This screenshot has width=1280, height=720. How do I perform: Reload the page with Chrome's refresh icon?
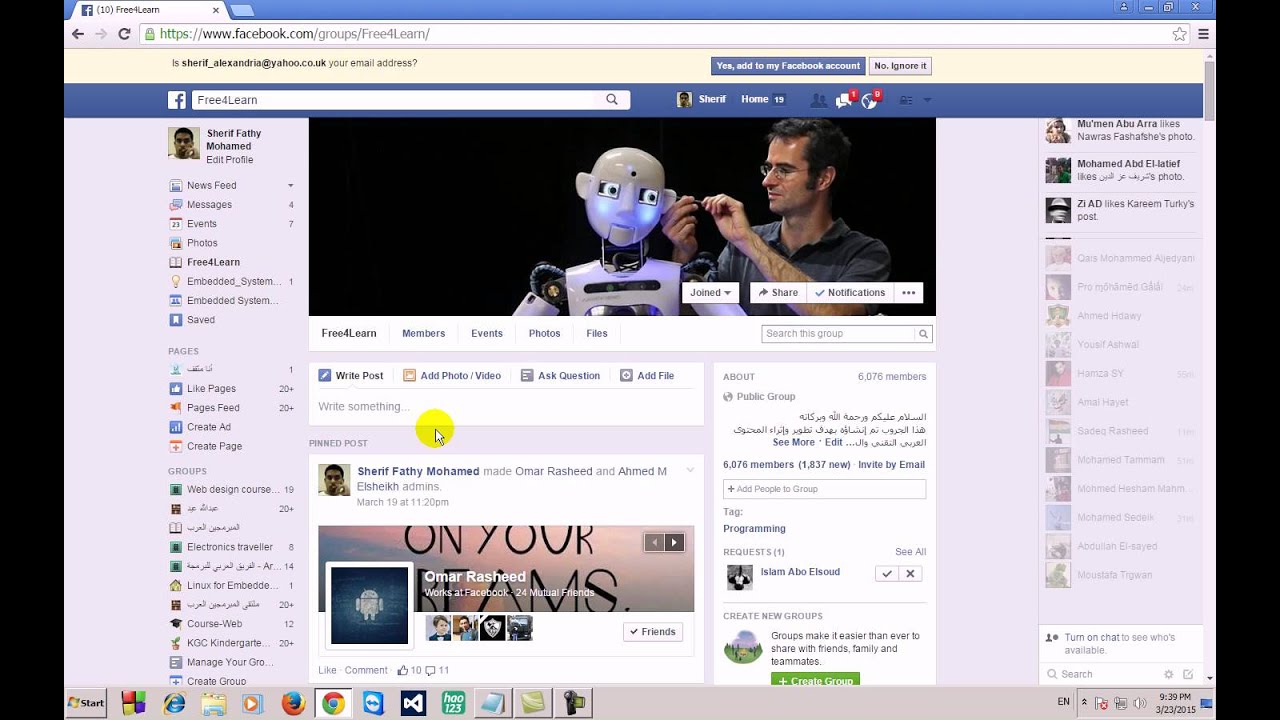[124, 34]
